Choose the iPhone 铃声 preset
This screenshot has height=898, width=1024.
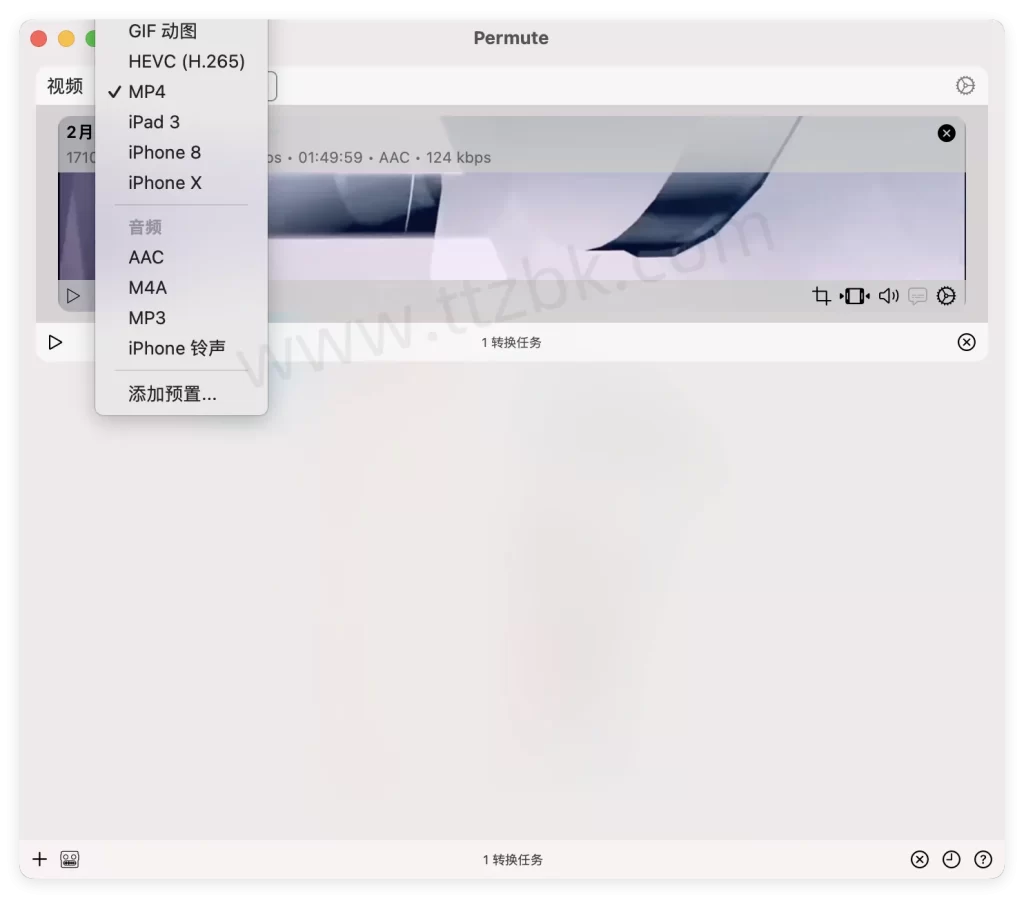click(177, 348)
